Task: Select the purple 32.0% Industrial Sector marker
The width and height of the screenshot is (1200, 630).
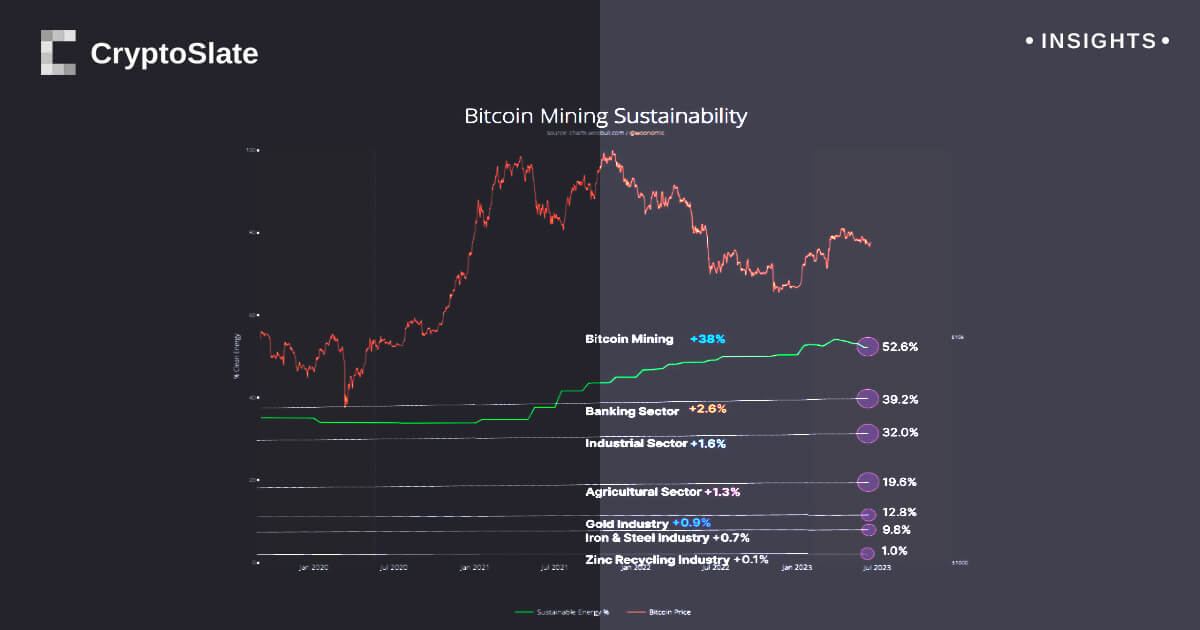Action: point(867,433)
